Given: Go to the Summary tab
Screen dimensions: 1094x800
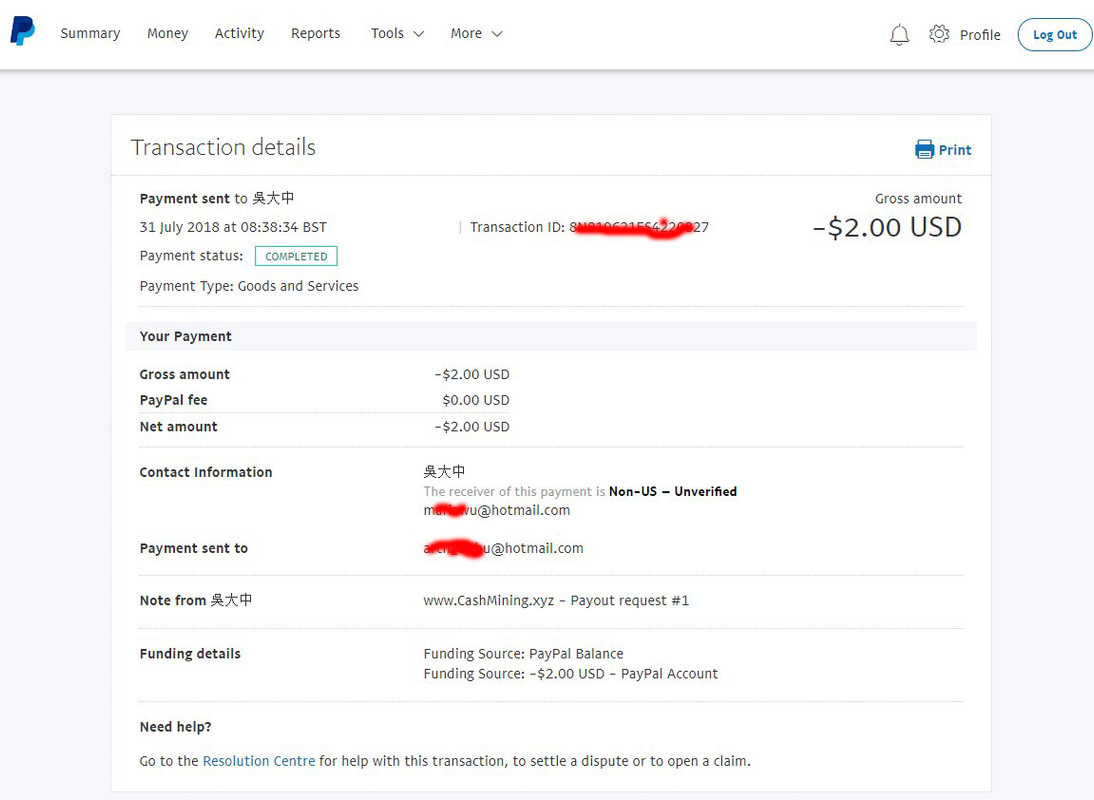Looking at the screenshot, I should [x=90, y=33].
